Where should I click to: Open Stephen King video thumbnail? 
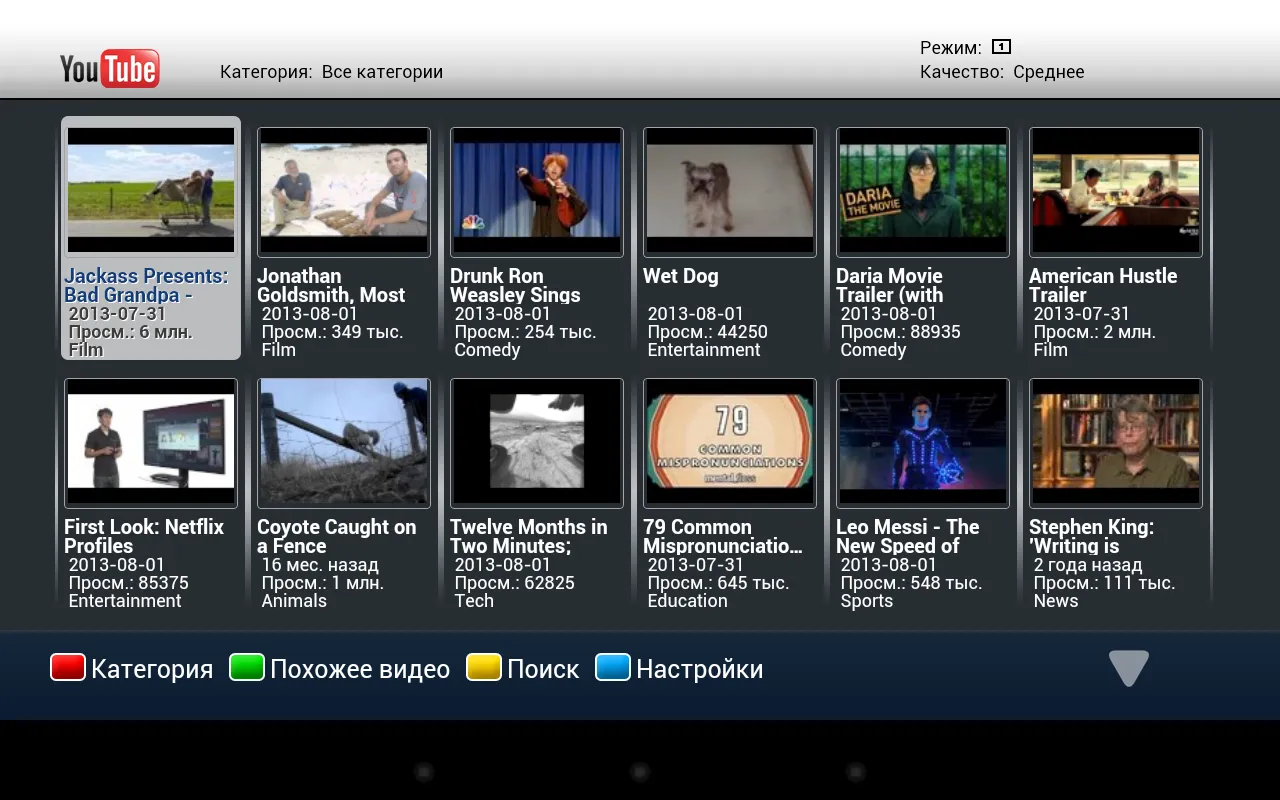(1116, 442)
